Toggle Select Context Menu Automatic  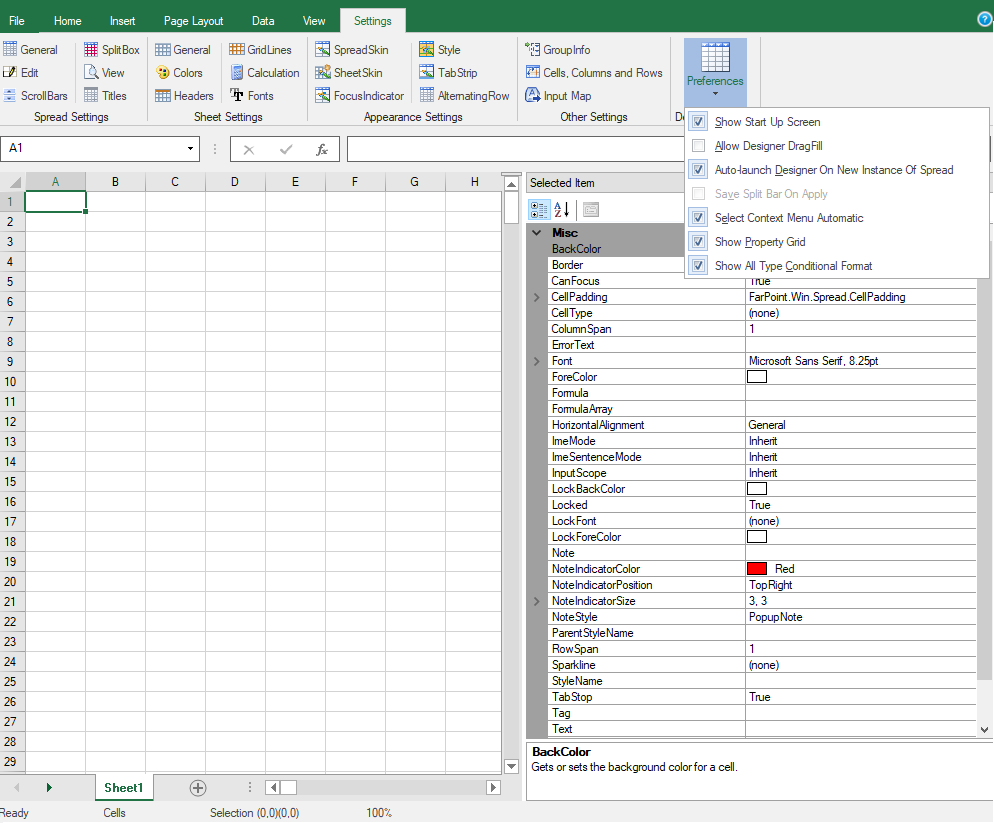[699, 218]
